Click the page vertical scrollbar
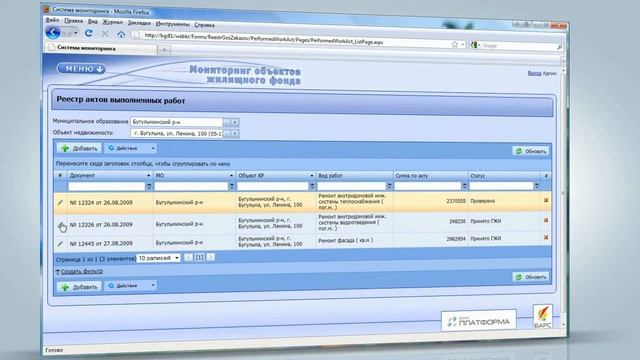The width and height of the screenshot is (640, 360). coord(563,196)
